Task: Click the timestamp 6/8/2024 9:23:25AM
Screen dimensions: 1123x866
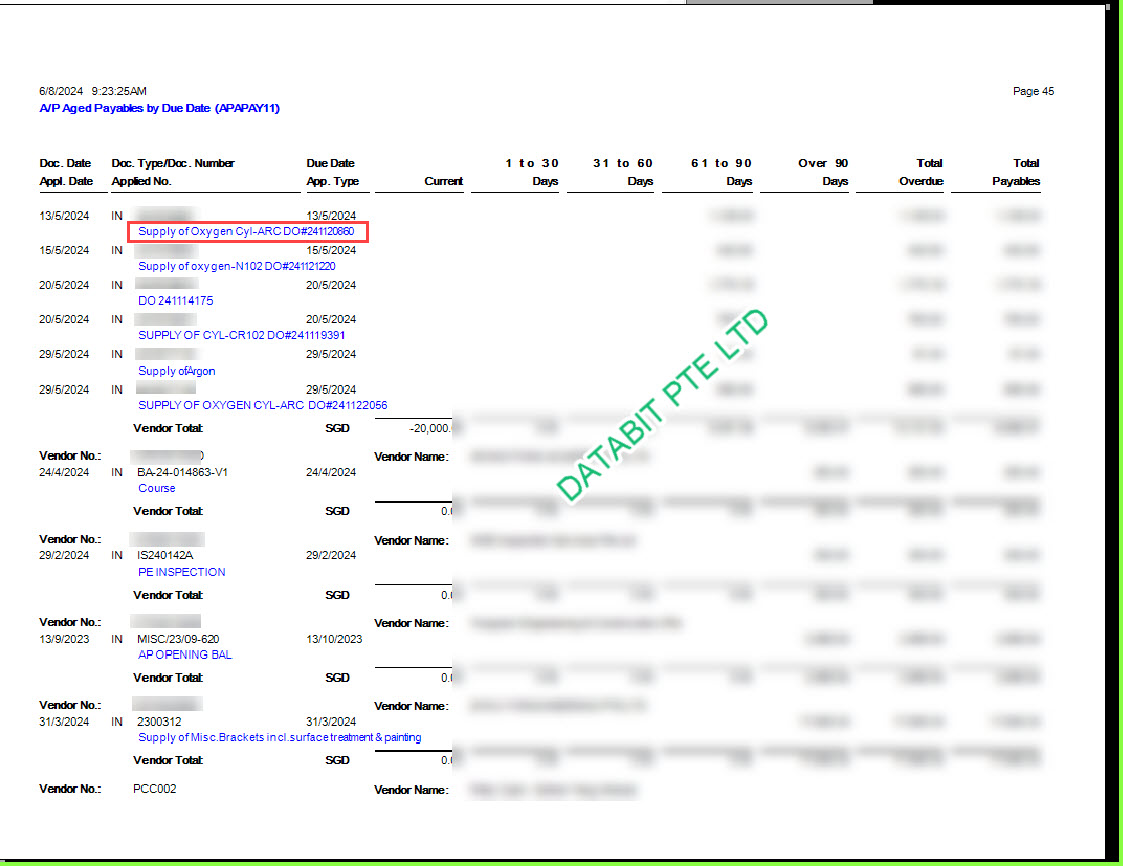Action: tap(93, 91)
